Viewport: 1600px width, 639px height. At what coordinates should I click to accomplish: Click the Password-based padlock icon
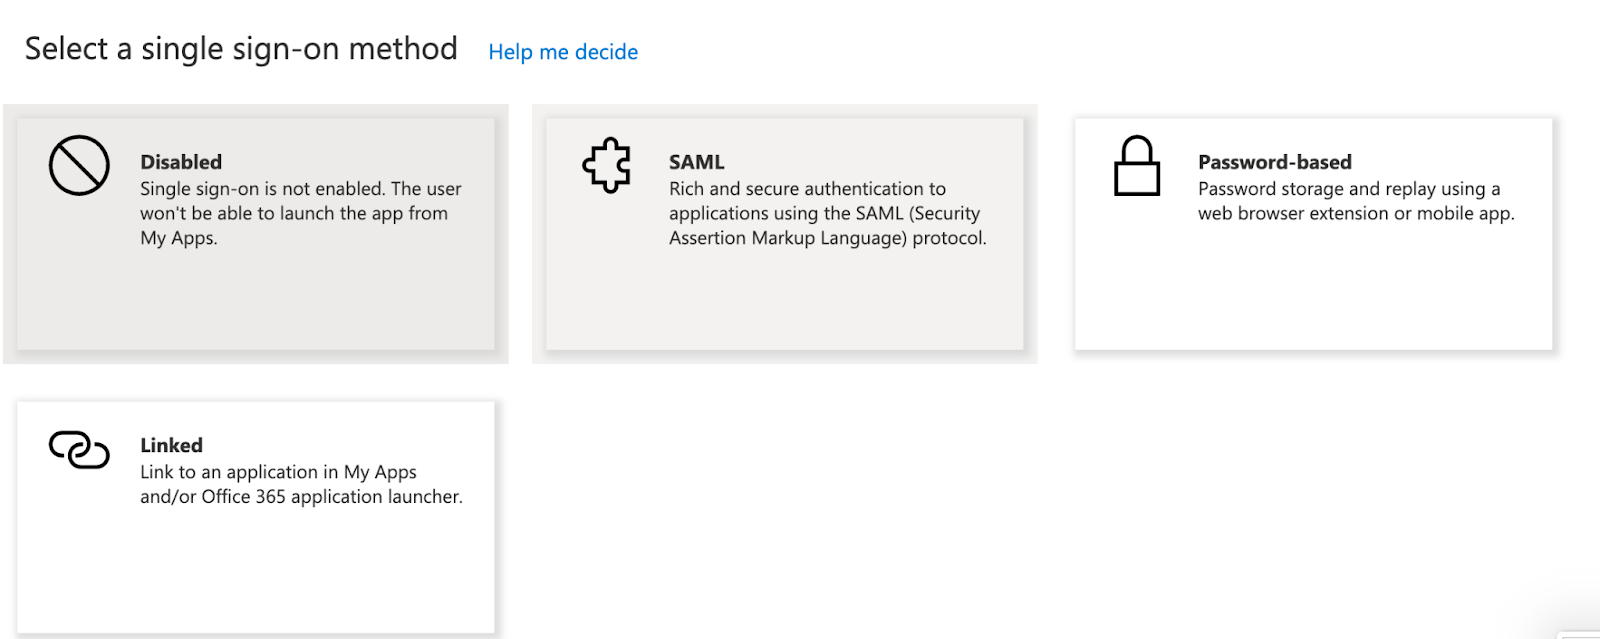(x=1137, y=166)
